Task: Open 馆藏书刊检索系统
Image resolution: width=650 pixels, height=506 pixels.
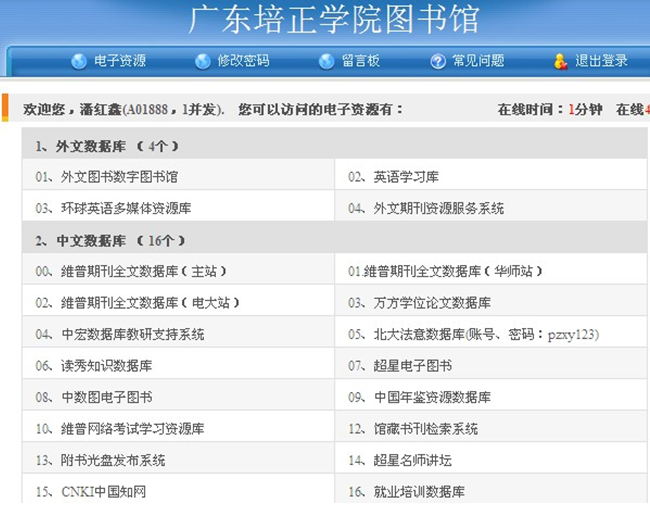Action: point(425,429)
